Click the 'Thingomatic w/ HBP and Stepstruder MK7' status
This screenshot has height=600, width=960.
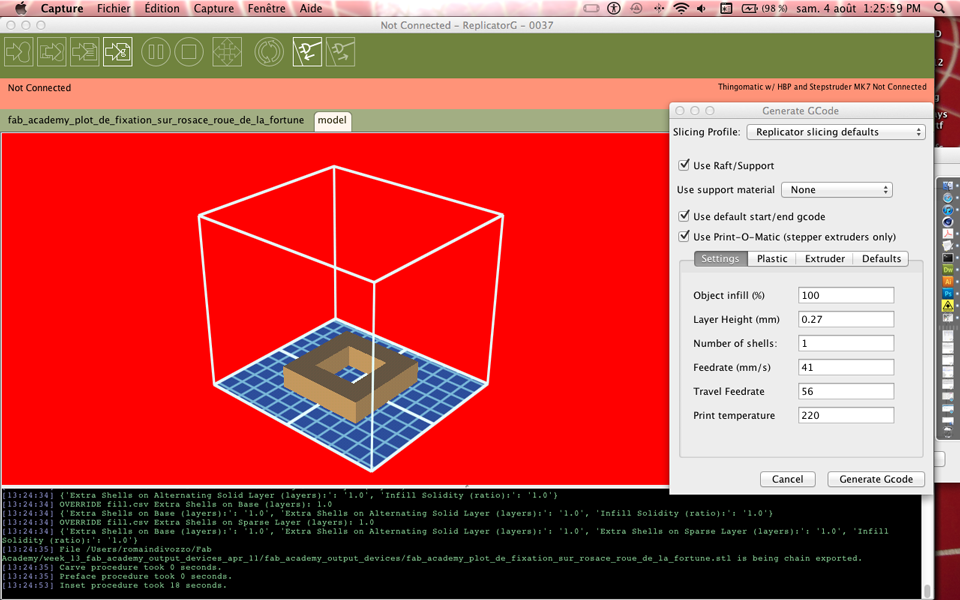[822, 87]
